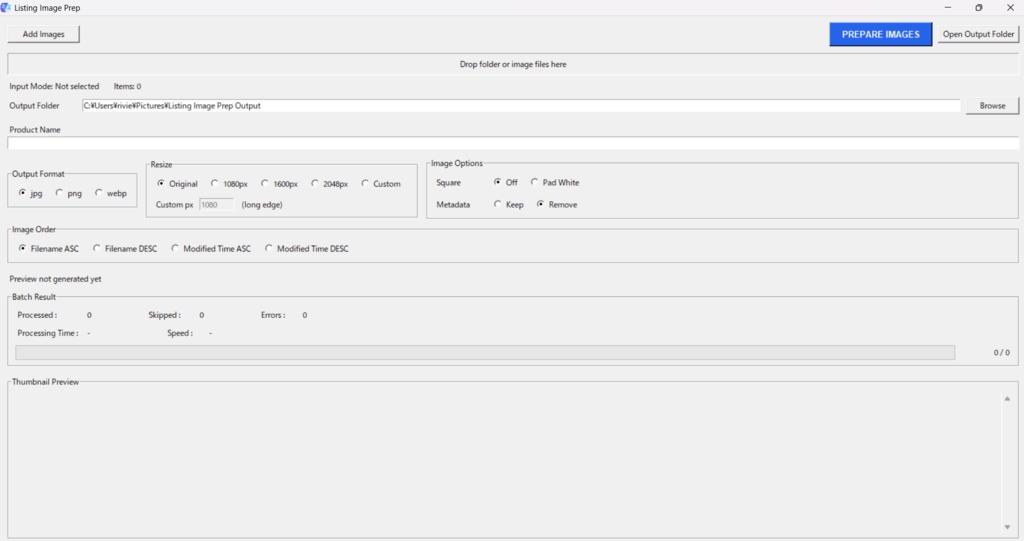Click the batch progress bar

point(485,353)
